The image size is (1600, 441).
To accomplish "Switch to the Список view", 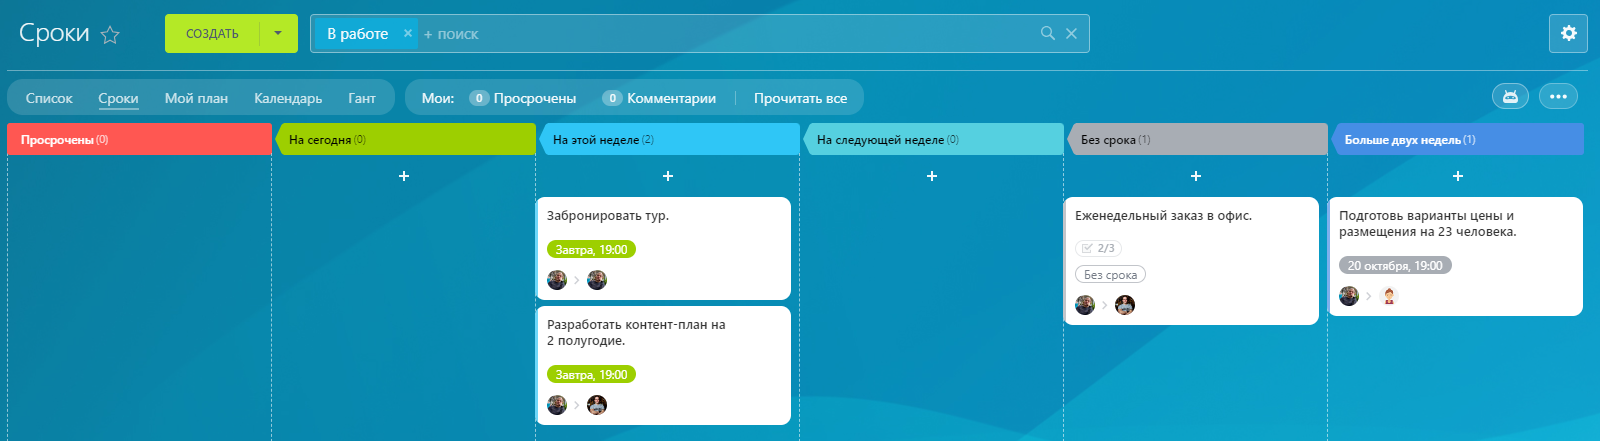I will tap(49, 98).
